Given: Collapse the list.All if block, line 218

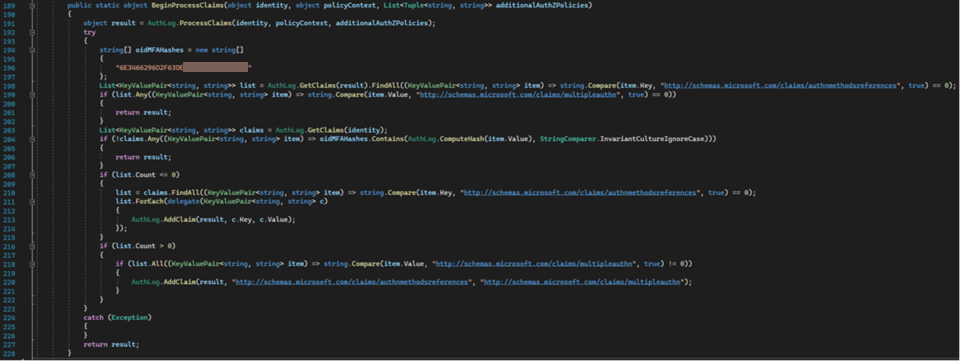Looking at the screenshot, I should [x=31, y=263].
